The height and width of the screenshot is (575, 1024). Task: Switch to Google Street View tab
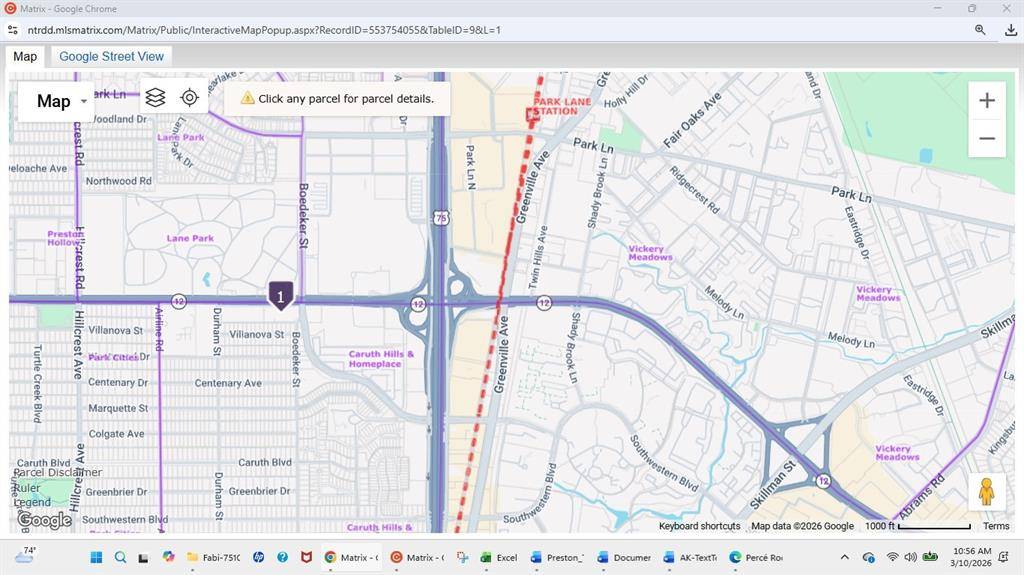pyautogui.click(x=111, y=56)
